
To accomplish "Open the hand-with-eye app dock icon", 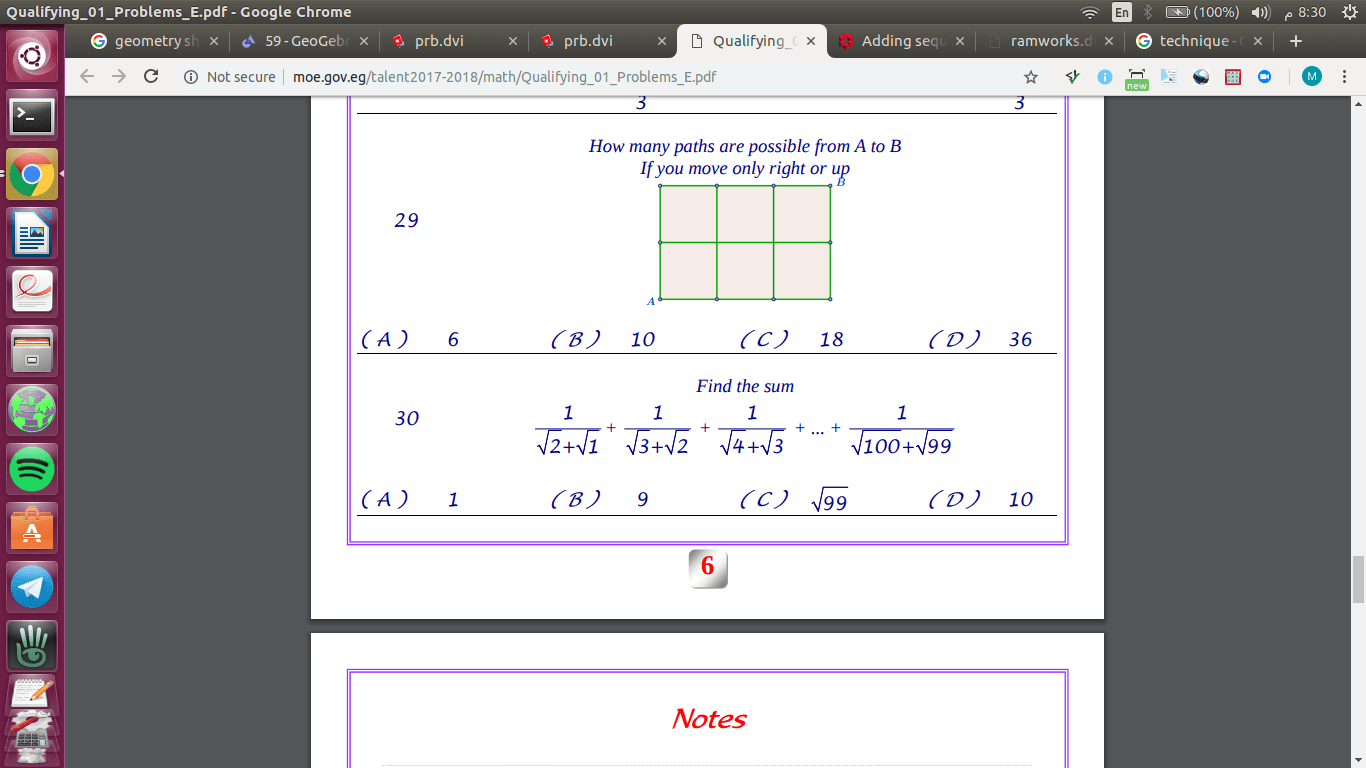I will (32, 645).
